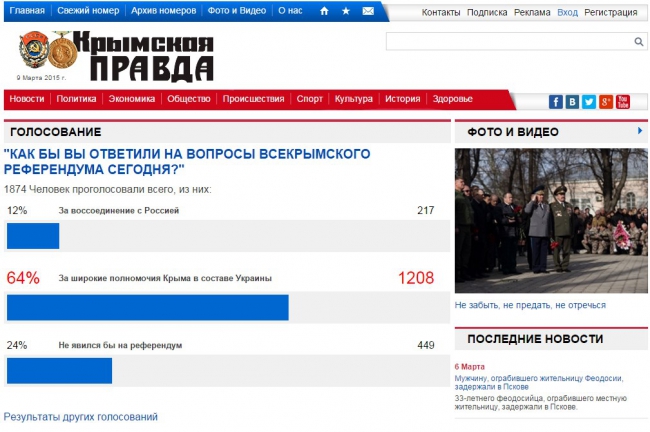Click the 64% Украины result bar
The height and width of the screenshot is (432, 650).
click(x=148, y=307)
